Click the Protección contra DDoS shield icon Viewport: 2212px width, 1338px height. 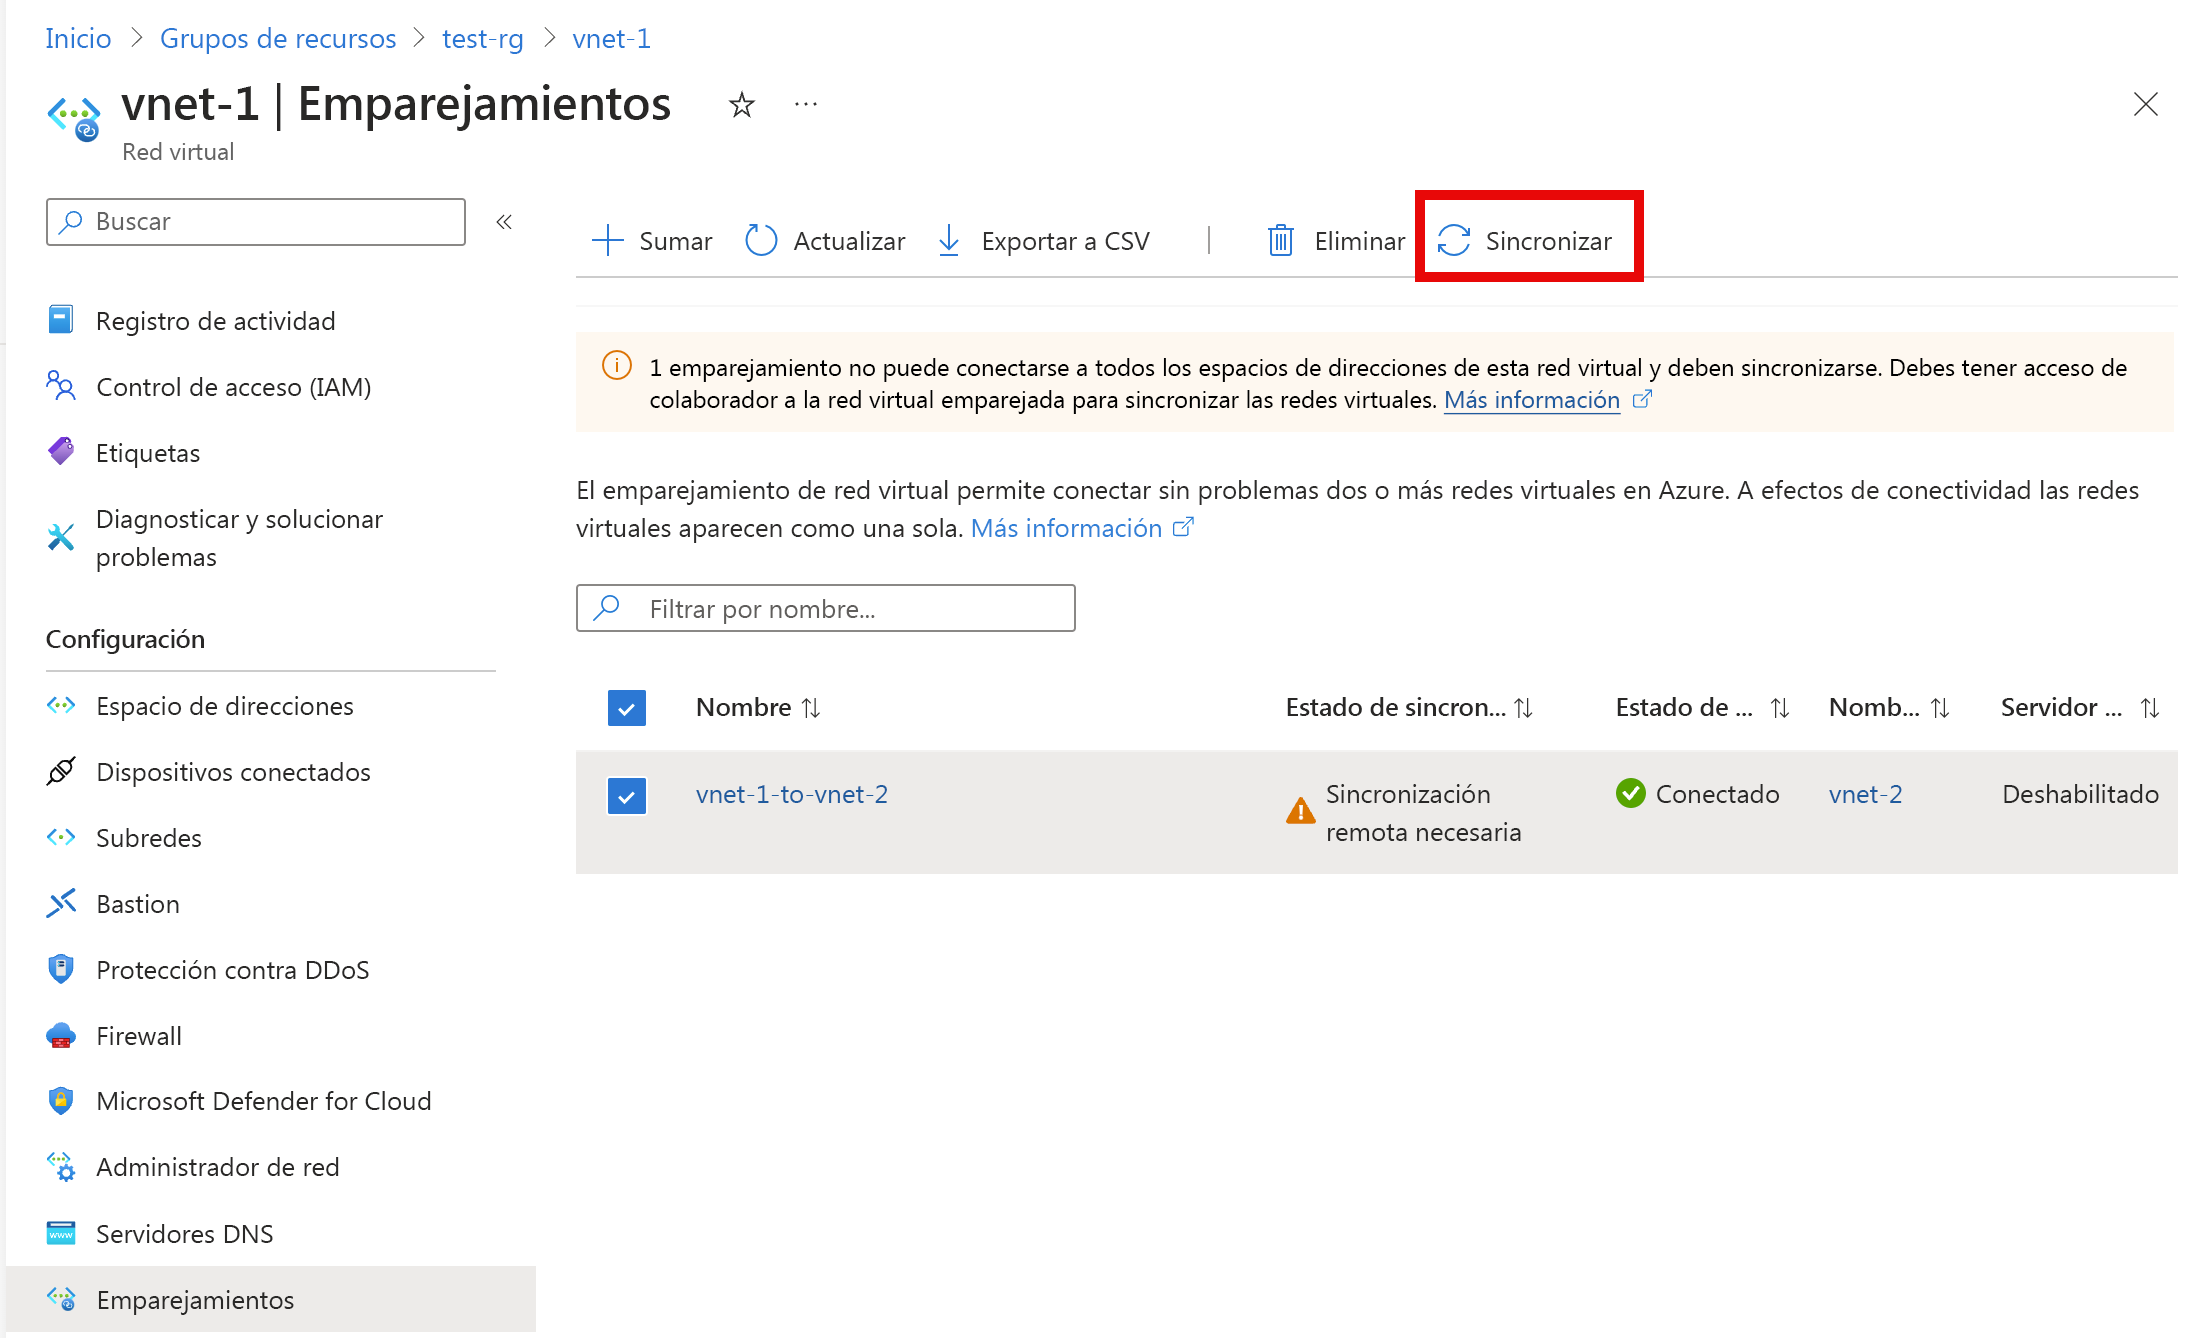pyautogui.click(x=61, y=969)
